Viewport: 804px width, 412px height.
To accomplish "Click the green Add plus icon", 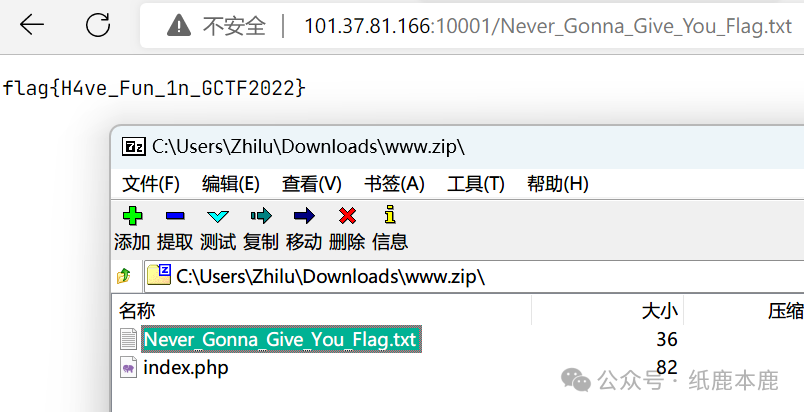I will tap(132, 216).
